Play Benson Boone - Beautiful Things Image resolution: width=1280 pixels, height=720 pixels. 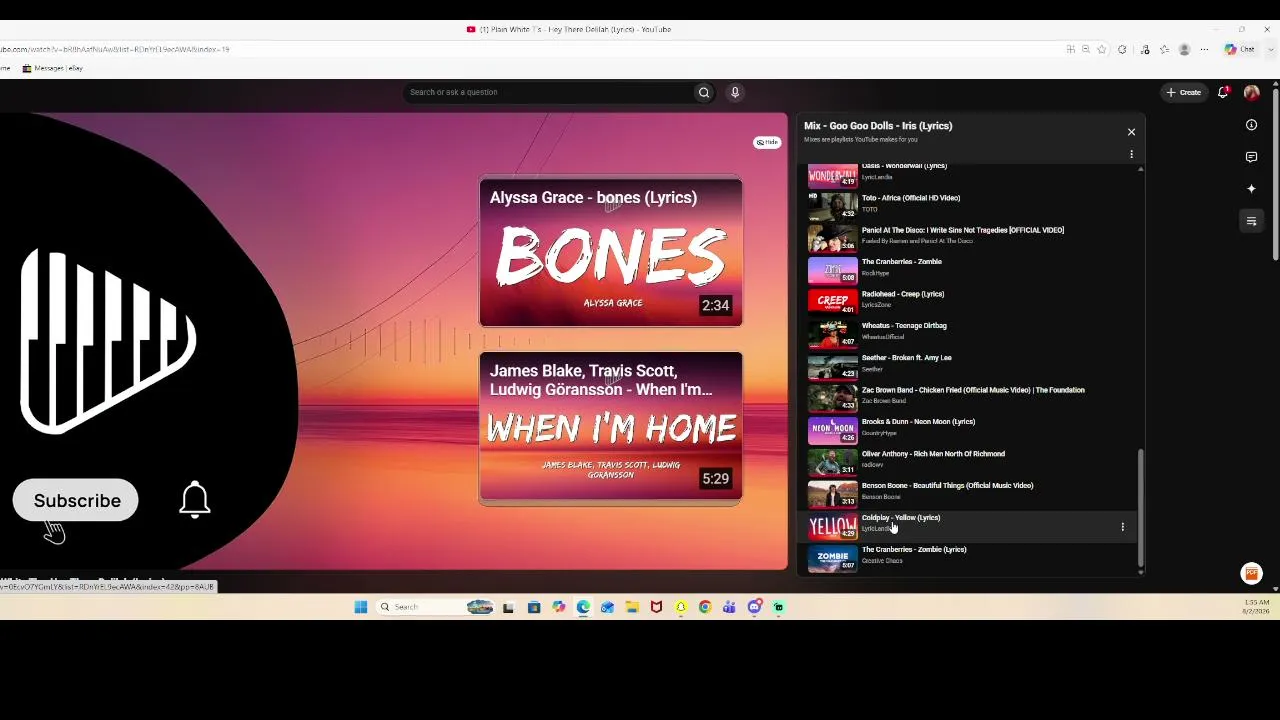[x=970, y=493]
